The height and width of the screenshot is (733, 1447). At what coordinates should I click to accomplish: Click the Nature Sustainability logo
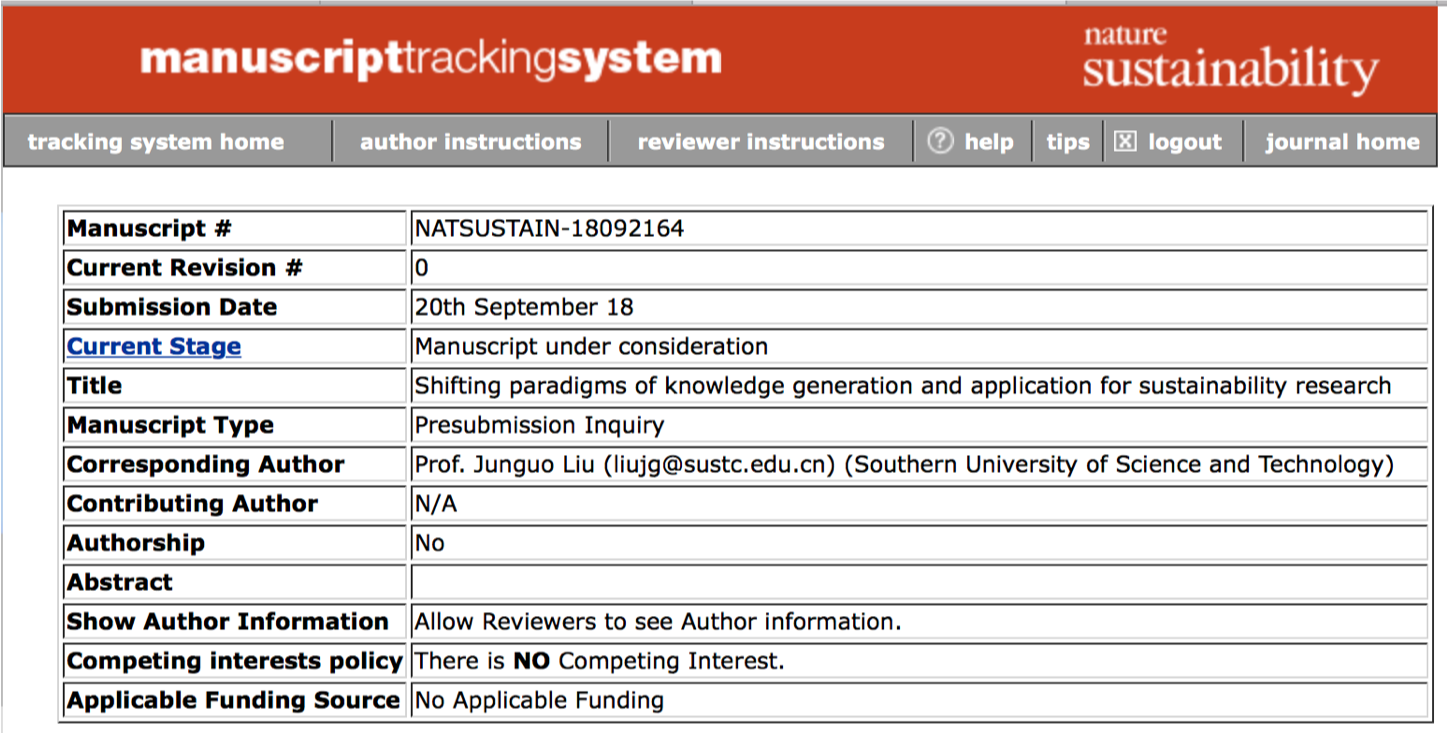pos(1230,60)
